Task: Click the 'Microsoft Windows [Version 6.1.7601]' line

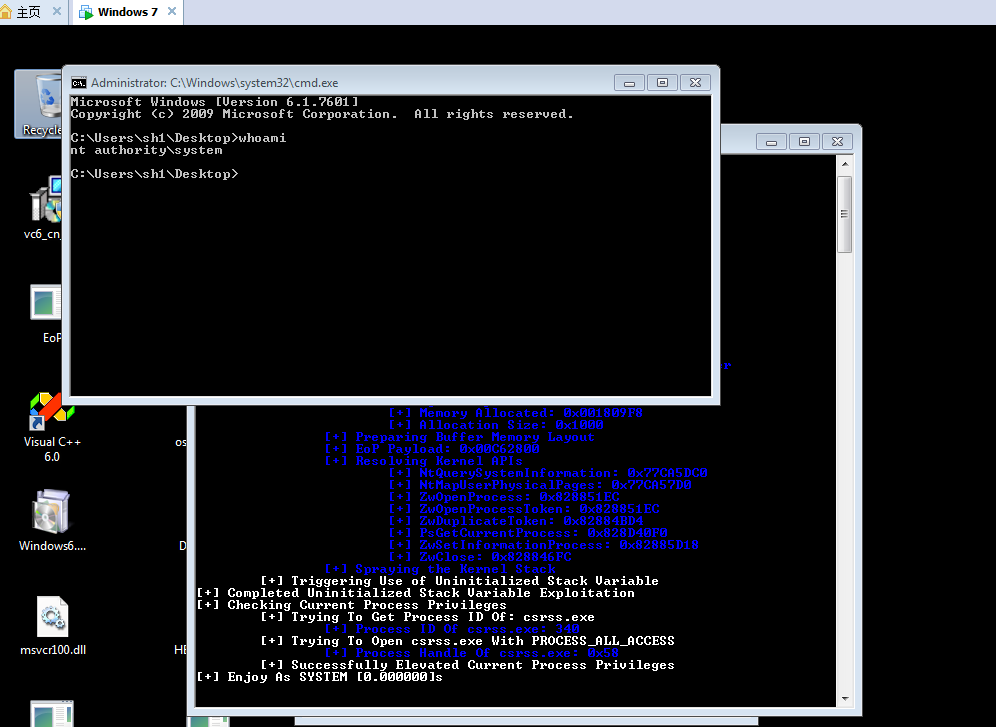Action: [215, 102]
